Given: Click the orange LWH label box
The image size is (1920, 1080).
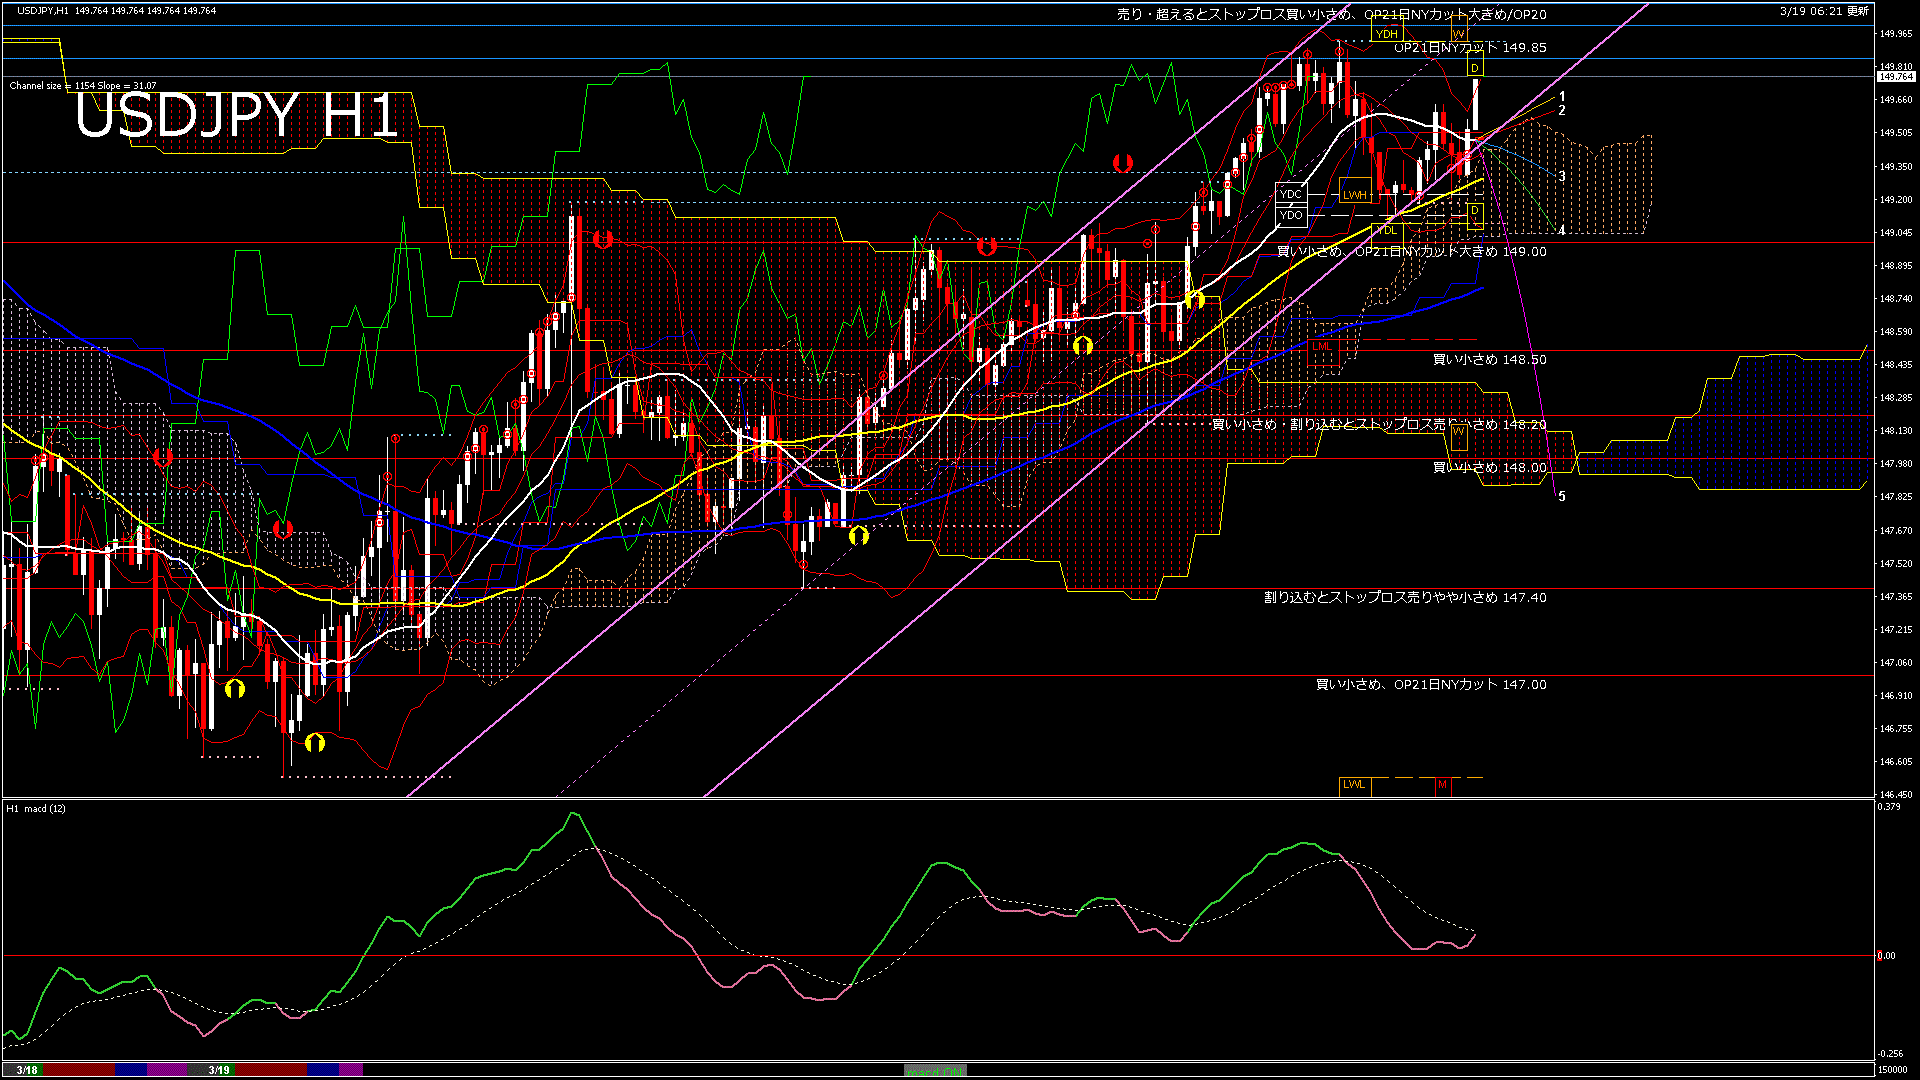Looking at the screenshot, I should pos(1354,195).
